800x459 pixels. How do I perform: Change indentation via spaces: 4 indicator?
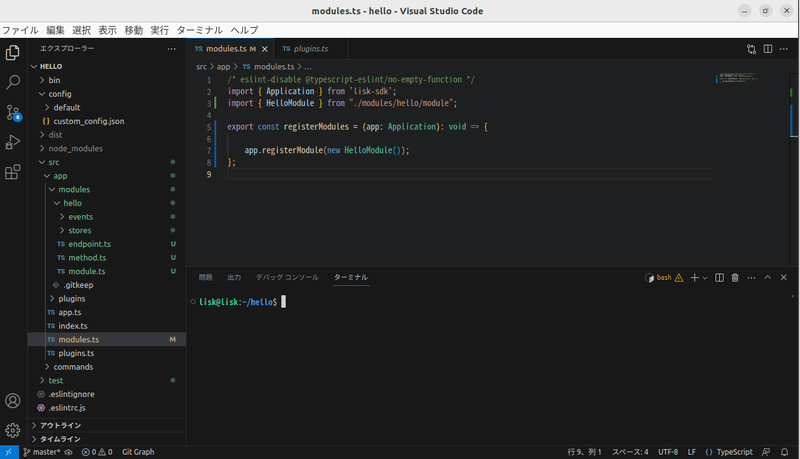(x=630, y=452)
